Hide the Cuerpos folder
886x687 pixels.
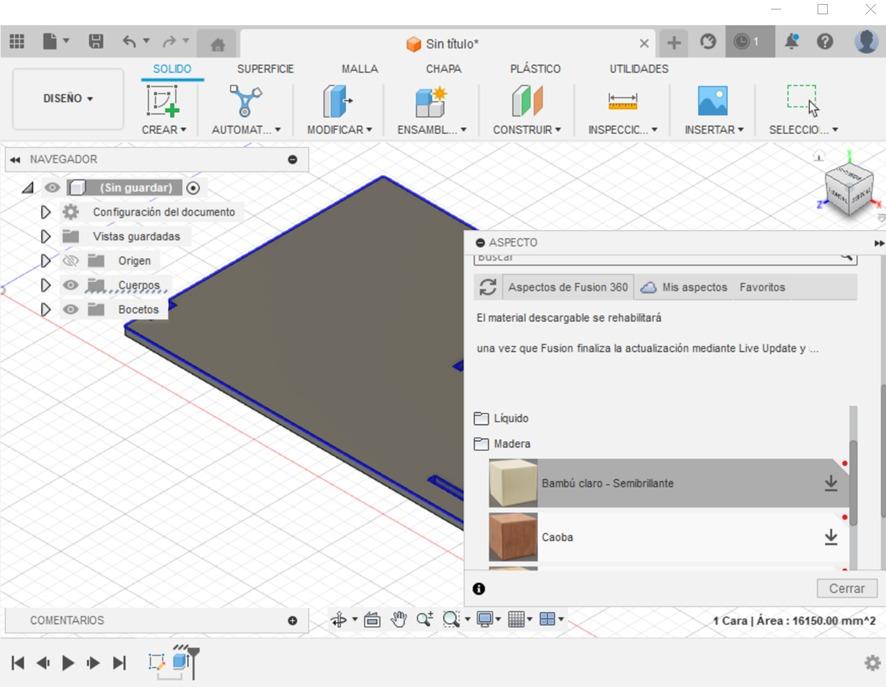70,285
